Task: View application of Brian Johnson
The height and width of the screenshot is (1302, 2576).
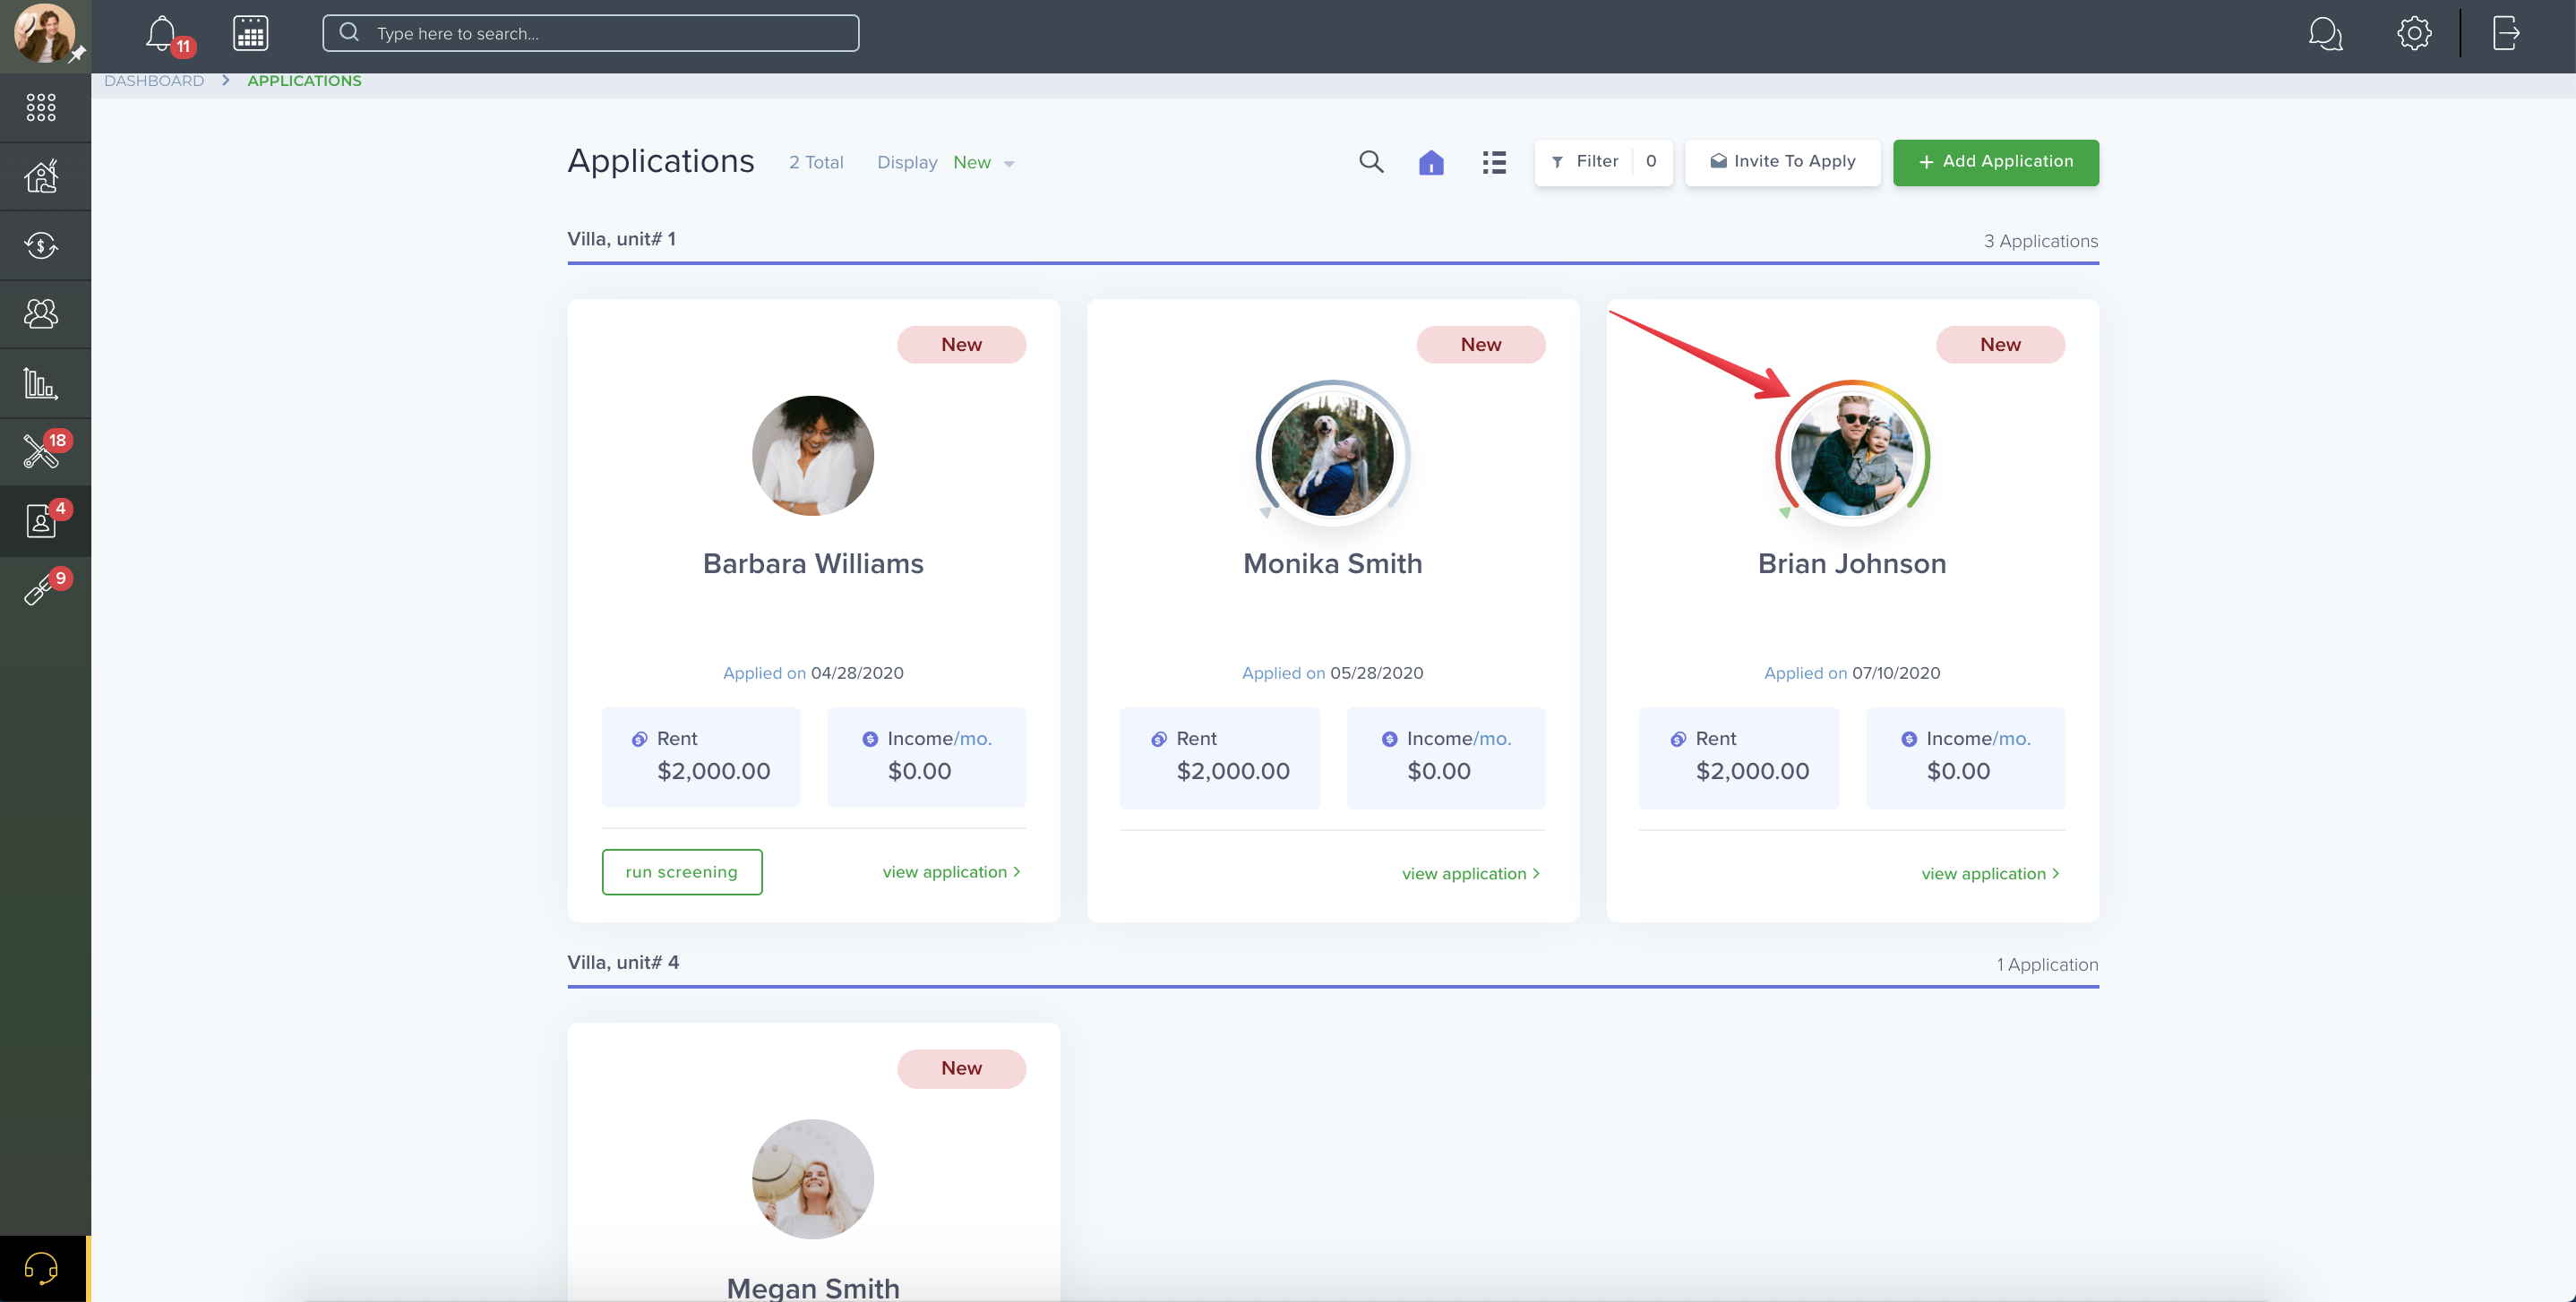Action: (x=1990, y=874)
